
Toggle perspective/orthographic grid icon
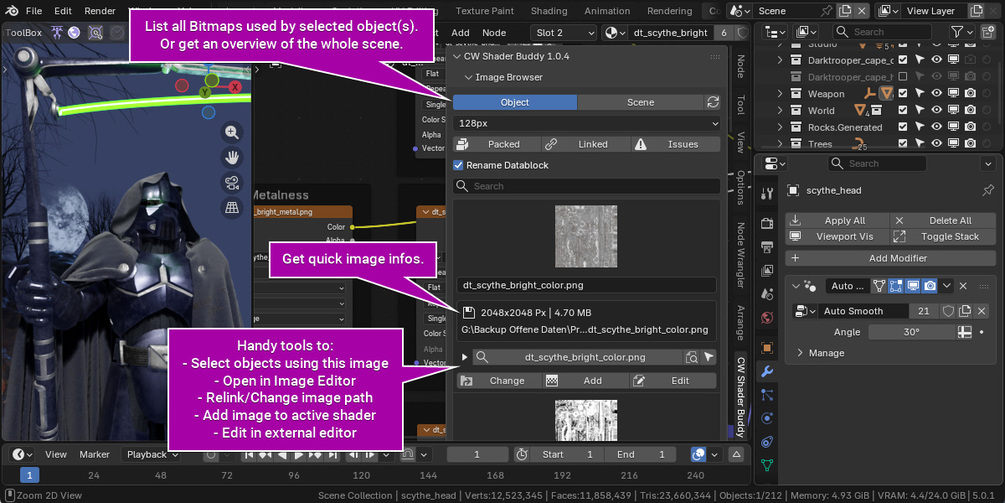231,208
